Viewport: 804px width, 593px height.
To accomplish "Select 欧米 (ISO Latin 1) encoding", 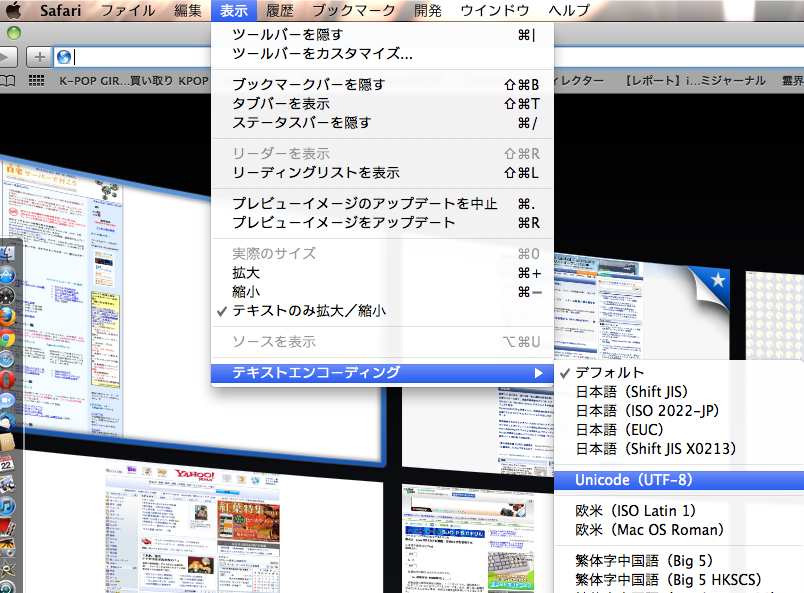I will (x=679, y=511).
